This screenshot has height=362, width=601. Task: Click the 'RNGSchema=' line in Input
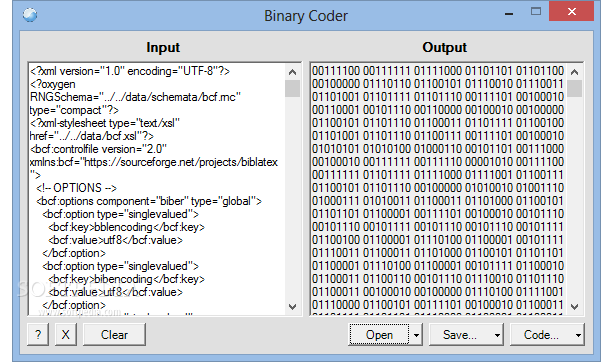click(135, 97)
